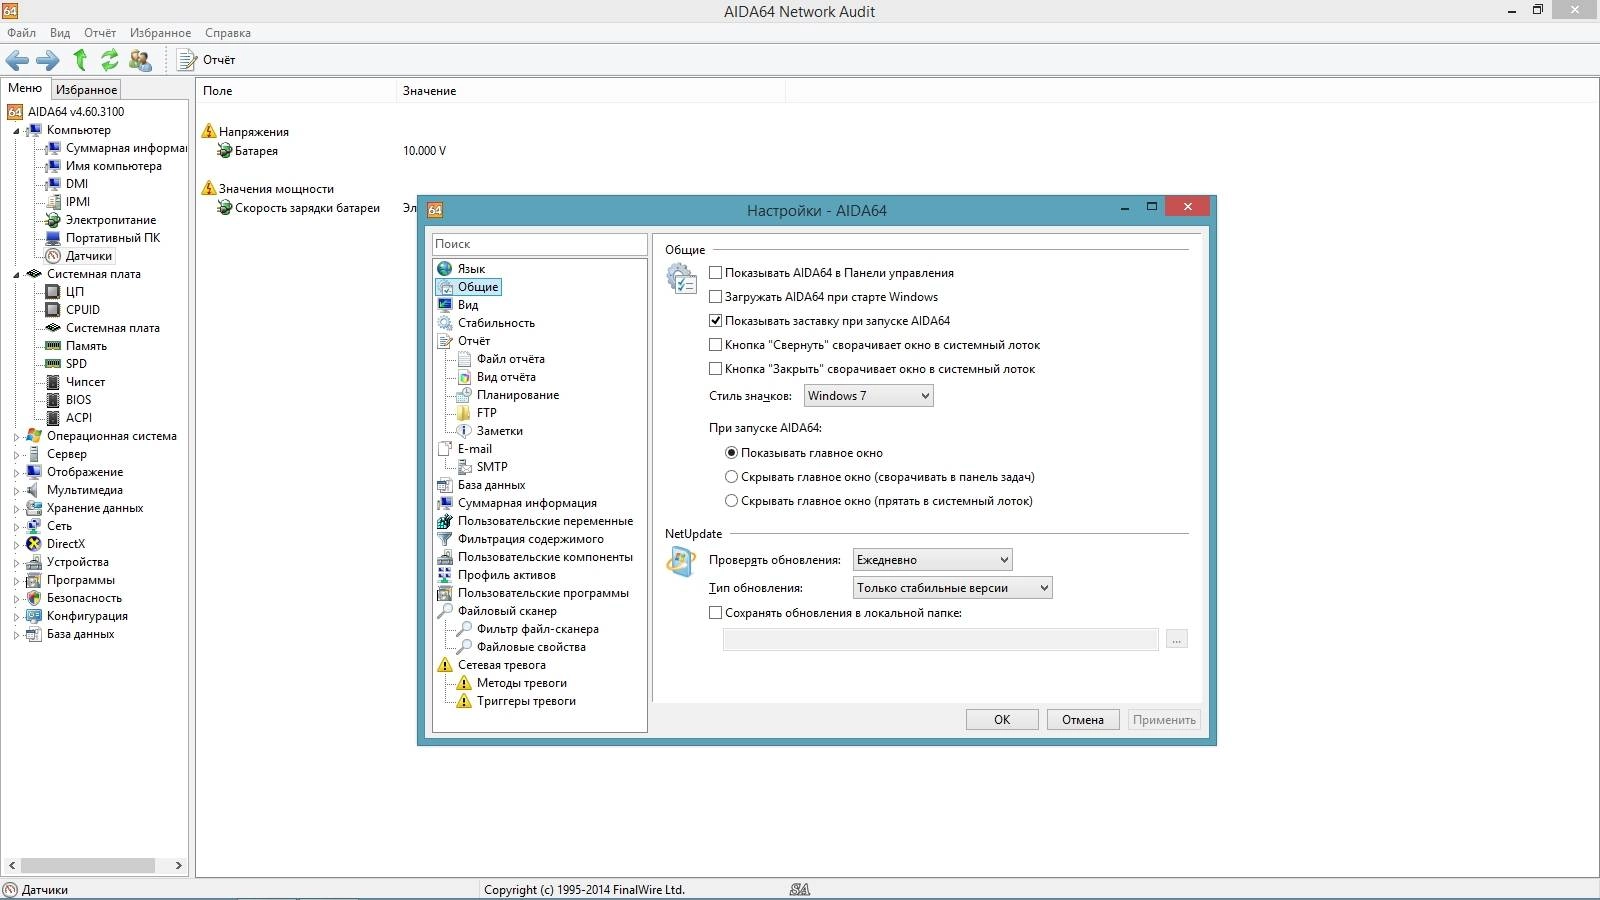Expand Операционная система tree node
This screenshot has height=900, width=1600.
[16, 437]
